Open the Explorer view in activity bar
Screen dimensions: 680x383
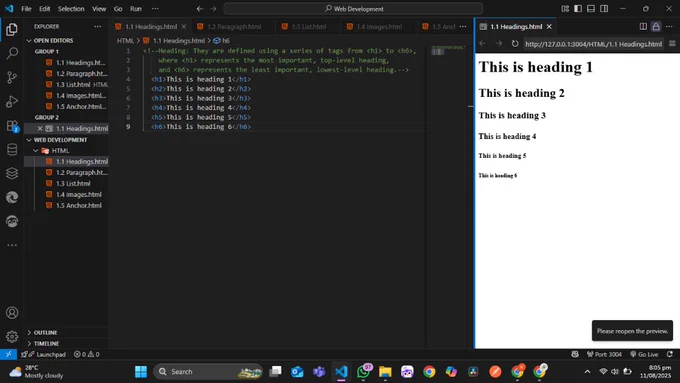point(12,29)
